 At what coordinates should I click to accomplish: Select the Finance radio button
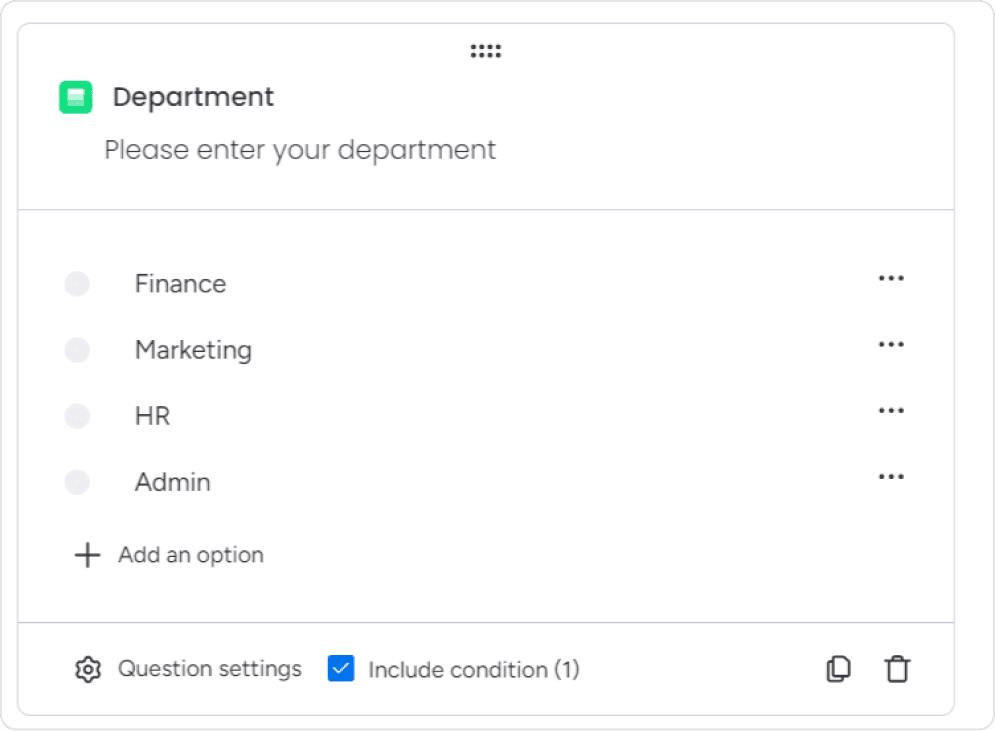coord(77,284)
